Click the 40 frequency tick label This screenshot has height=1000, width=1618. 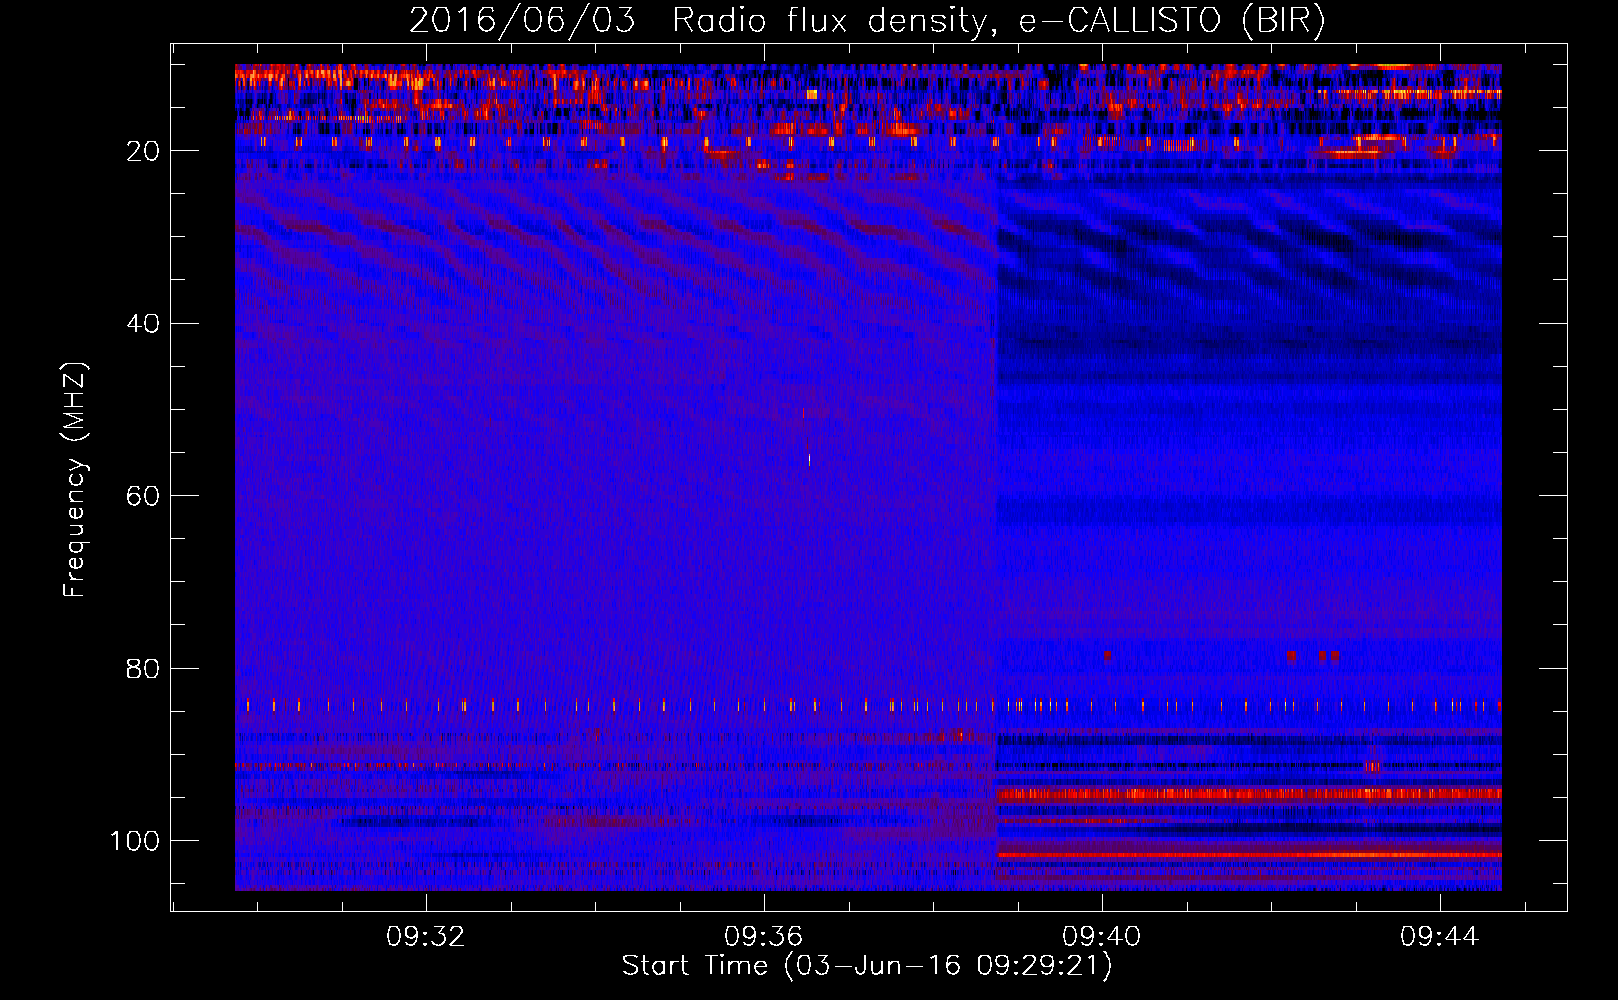(x=144, y=324)
